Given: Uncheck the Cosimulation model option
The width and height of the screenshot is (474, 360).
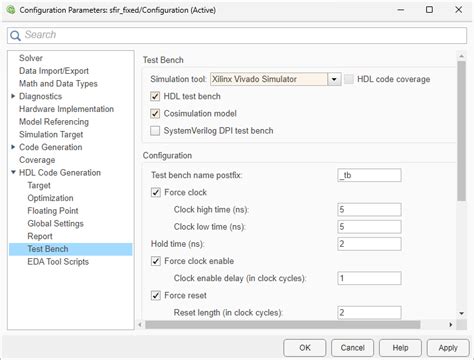Looking at the screenshot, I should coord(155,114).
